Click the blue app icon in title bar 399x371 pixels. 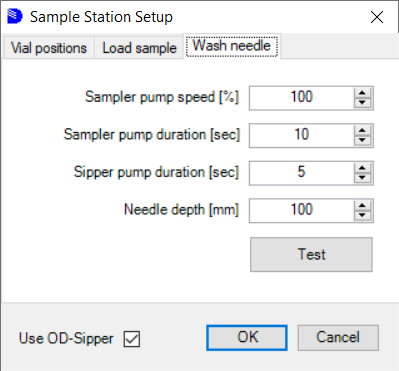(x=15, y=16)
